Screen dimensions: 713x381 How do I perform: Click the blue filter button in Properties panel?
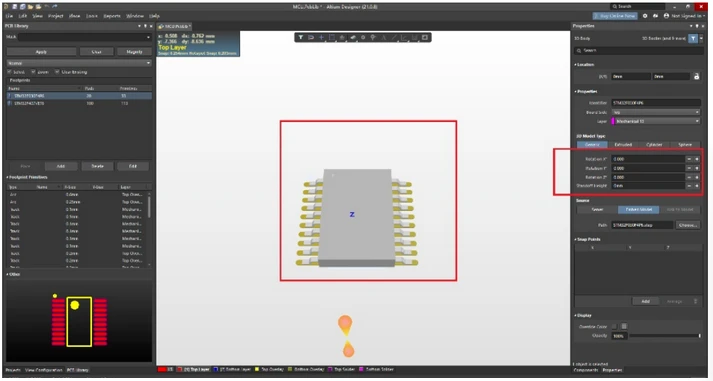693,39
